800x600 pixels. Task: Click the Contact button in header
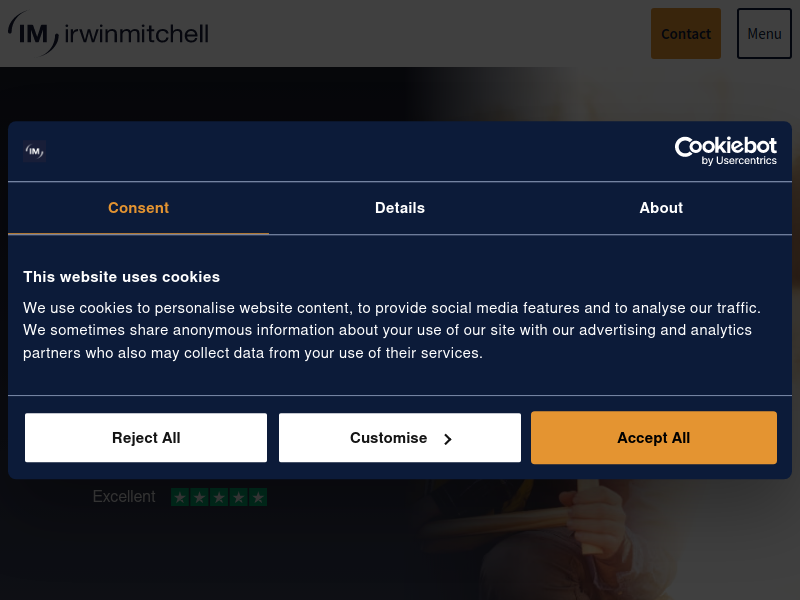click(x=686, y=34)
